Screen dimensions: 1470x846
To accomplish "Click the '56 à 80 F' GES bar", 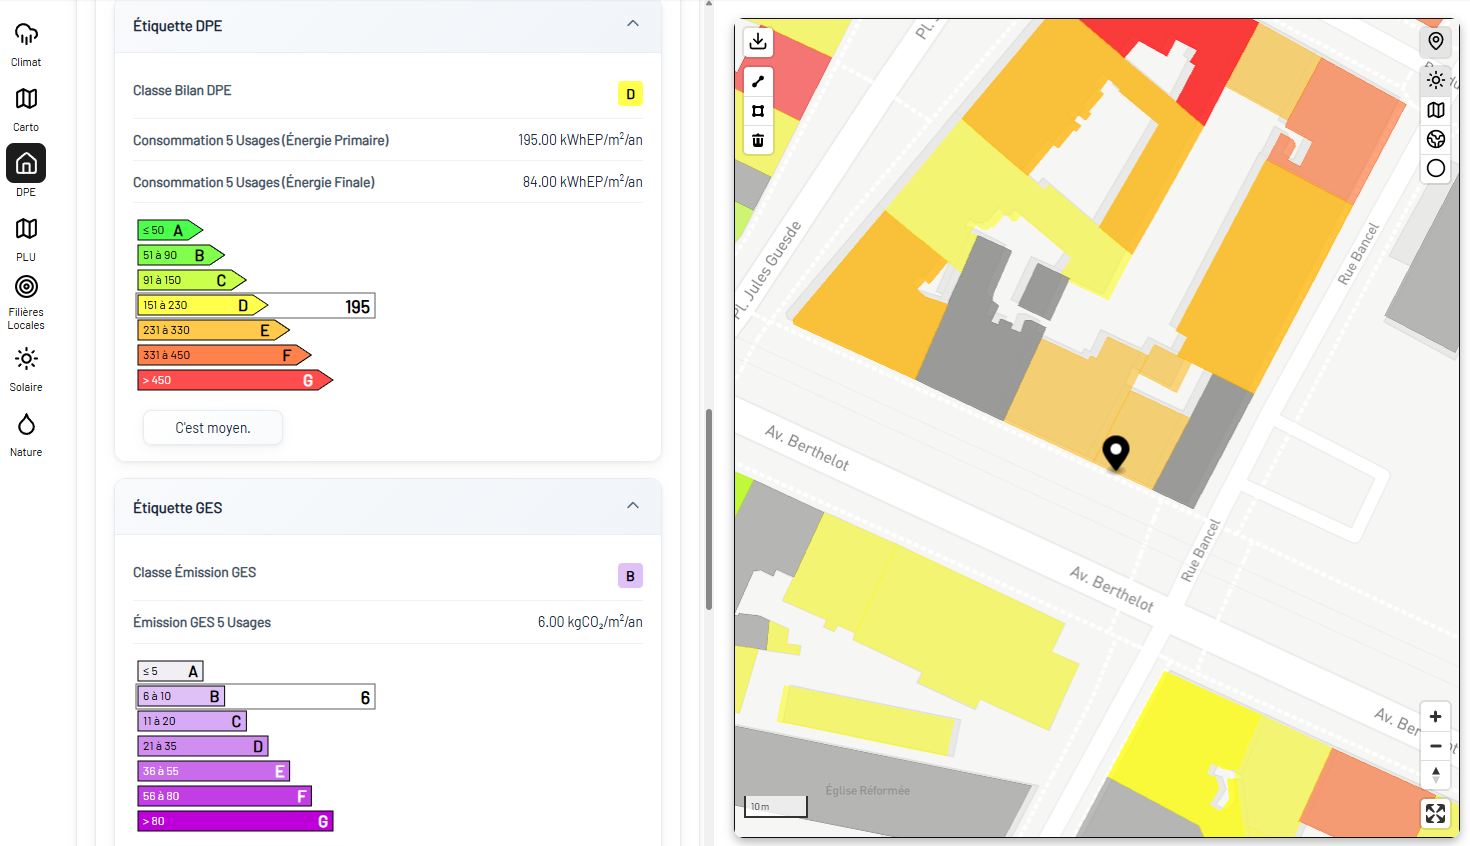I will (225, 796).
